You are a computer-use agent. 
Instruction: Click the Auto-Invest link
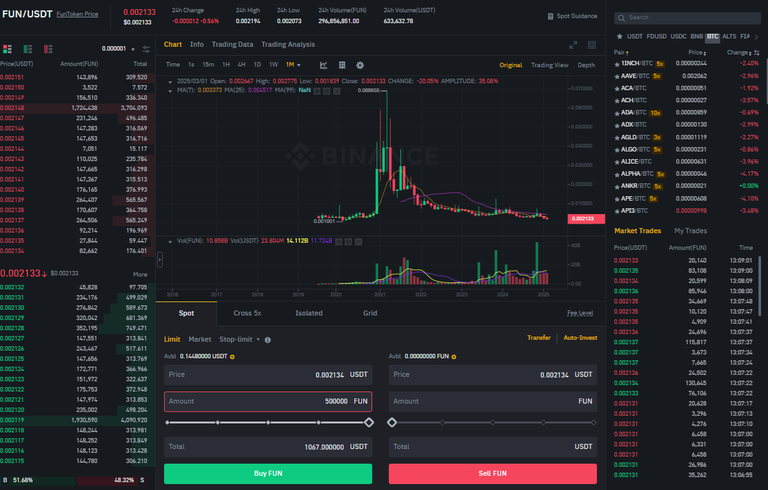[580, 338]
